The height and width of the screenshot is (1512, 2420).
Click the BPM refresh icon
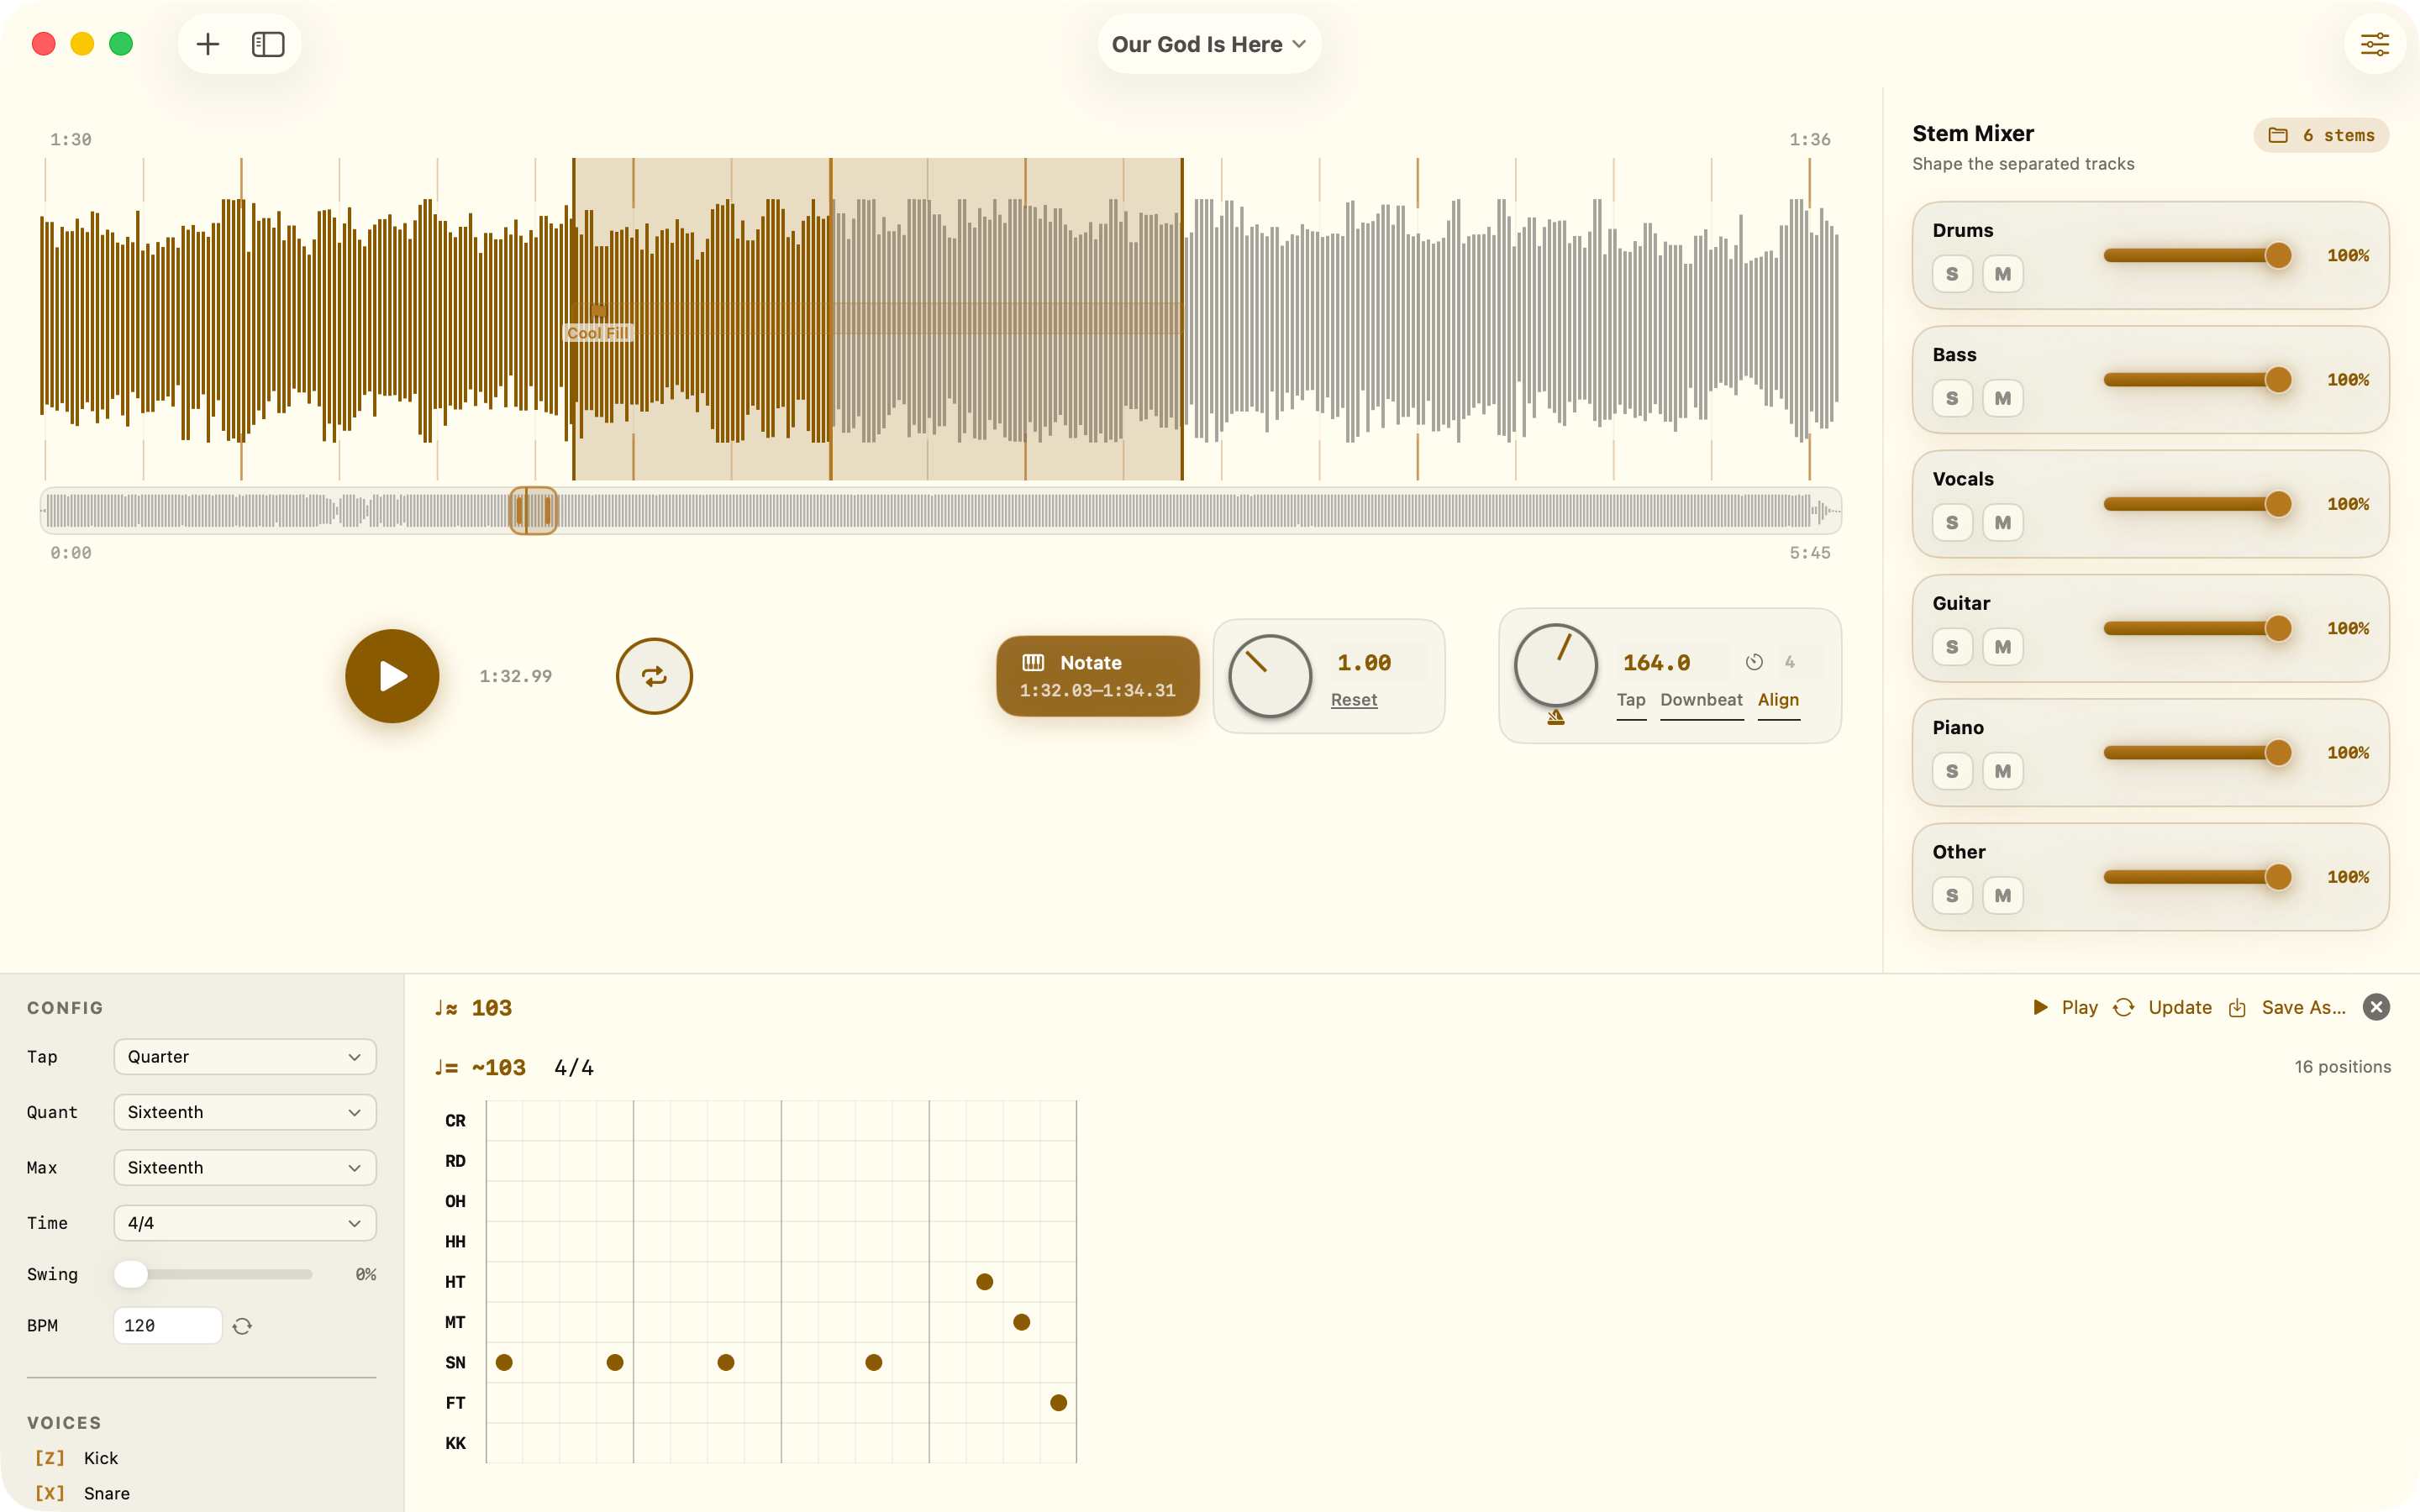[242, 1326]
